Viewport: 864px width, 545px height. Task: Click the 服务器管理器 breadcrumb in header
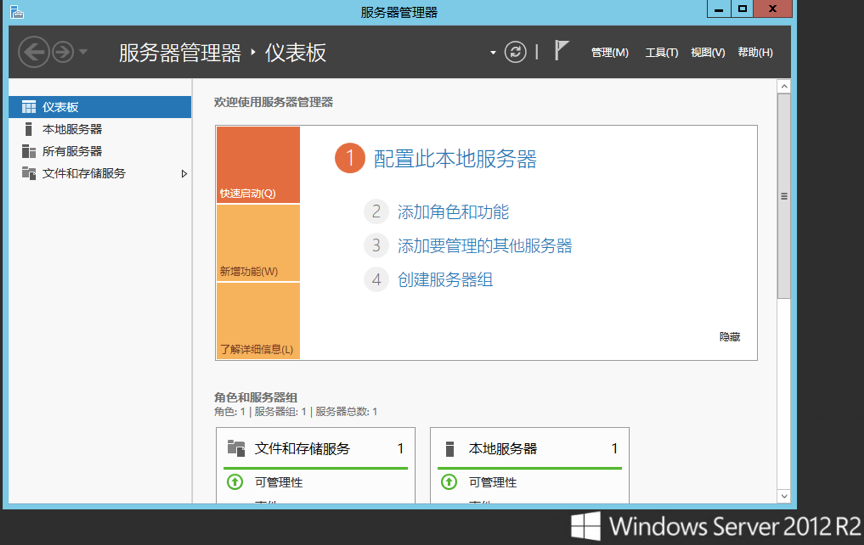180,53
